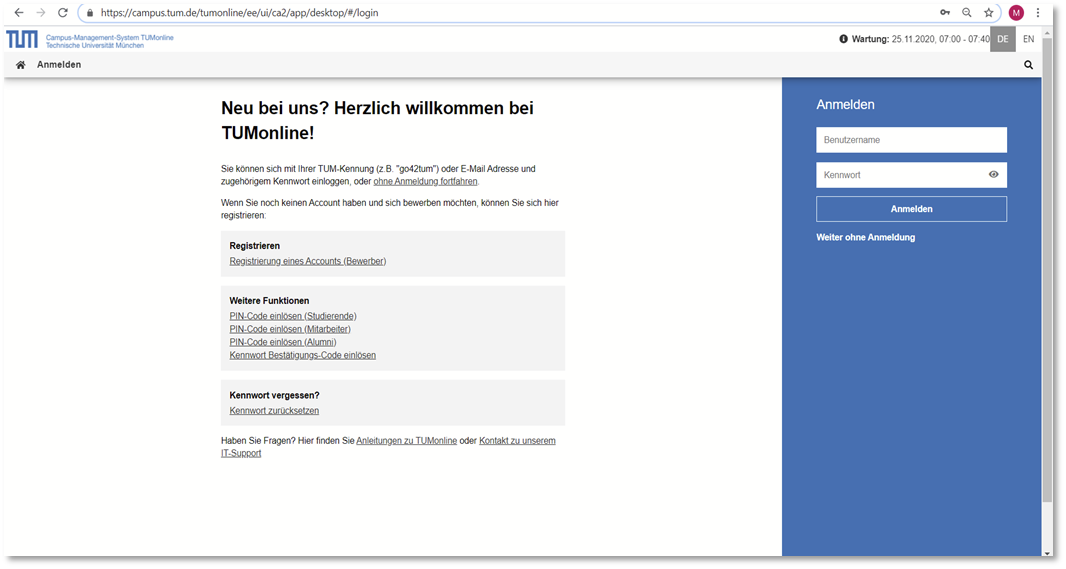1066x569 pixels.
Task: Click Anmelden in navigation bar
Action: pos(59,65)
